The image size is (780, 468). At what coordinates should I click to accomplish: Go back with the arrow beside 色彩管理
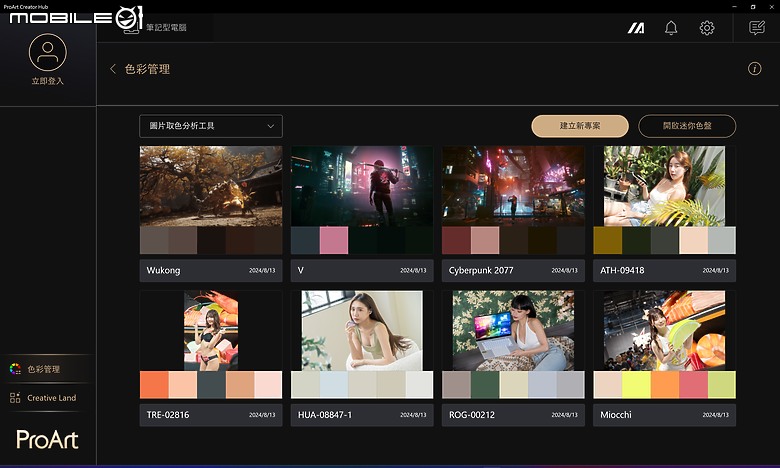pos(113,69)
